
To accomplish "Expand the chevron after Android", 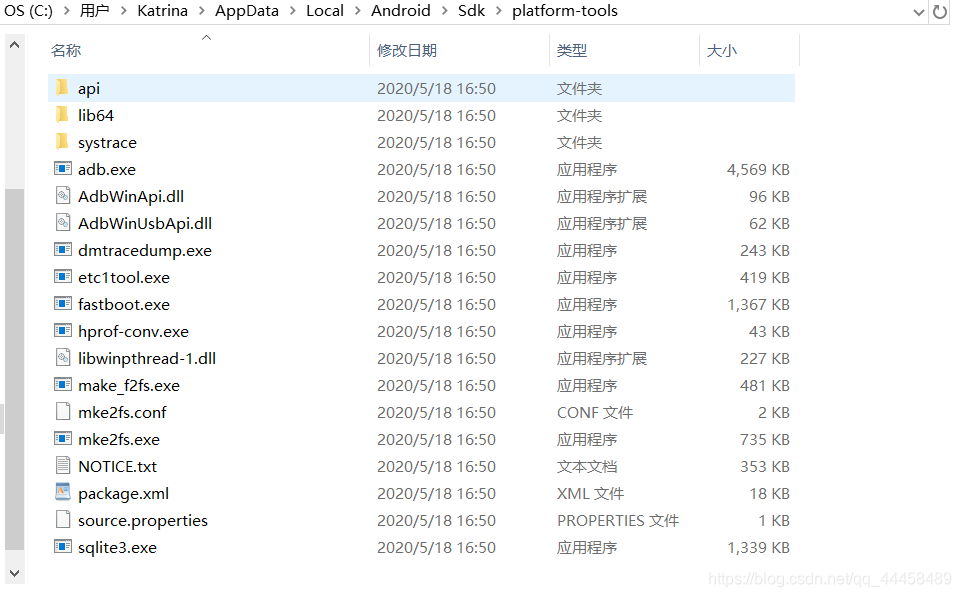I will [444, 11].
